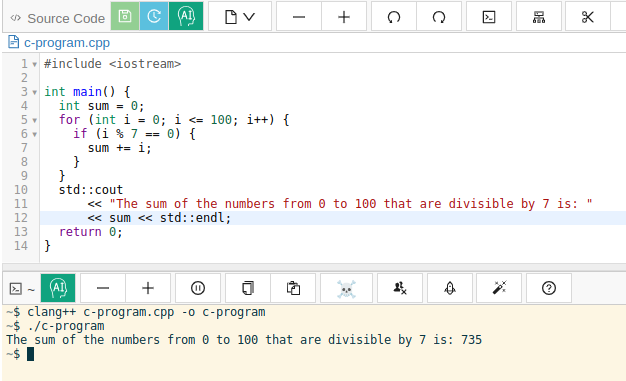Click terminal line "./c-program"
Viewport: 626px width, 381px height.
(66, 326)
